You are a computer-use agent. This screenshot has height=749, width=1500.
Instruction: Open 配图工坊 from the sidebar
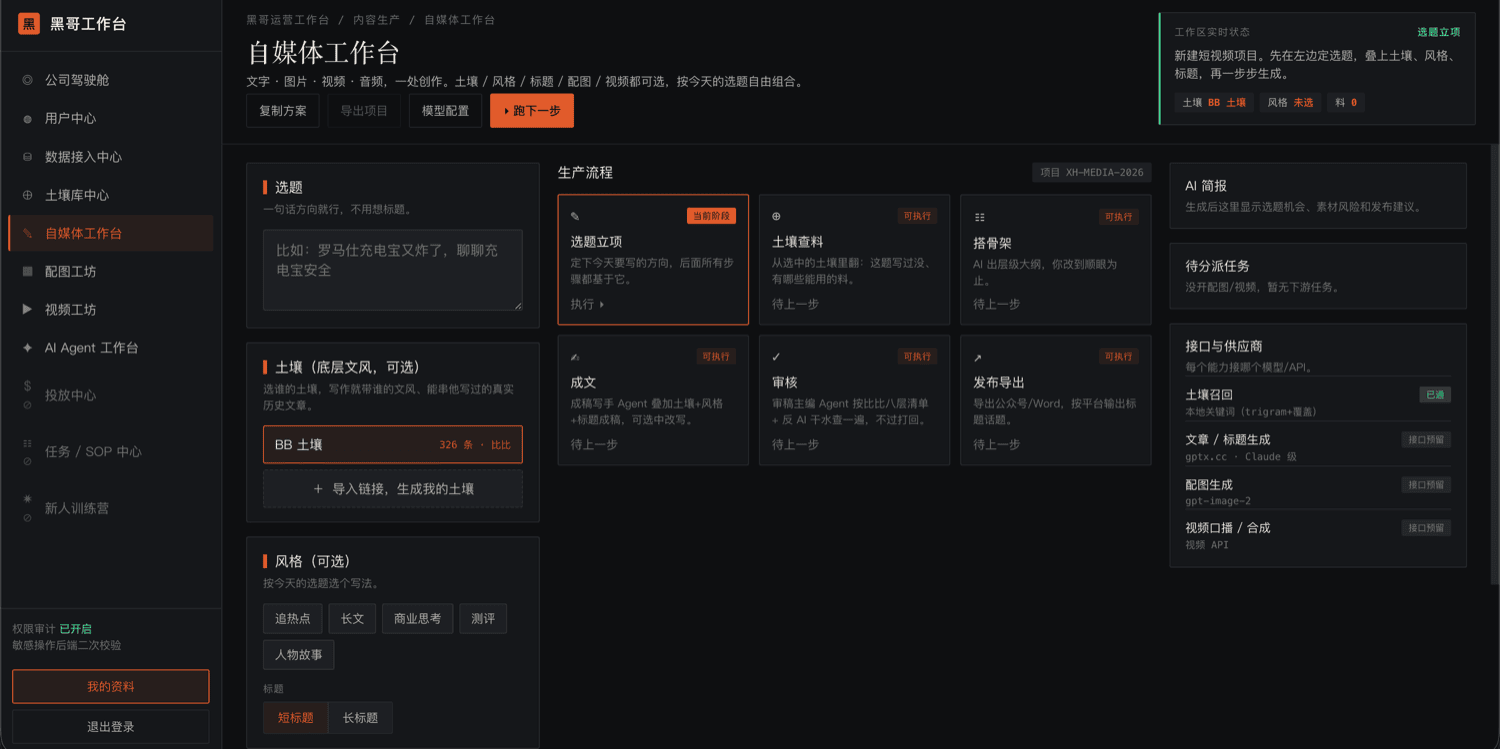pyautogui.click(x=110, y=271)
